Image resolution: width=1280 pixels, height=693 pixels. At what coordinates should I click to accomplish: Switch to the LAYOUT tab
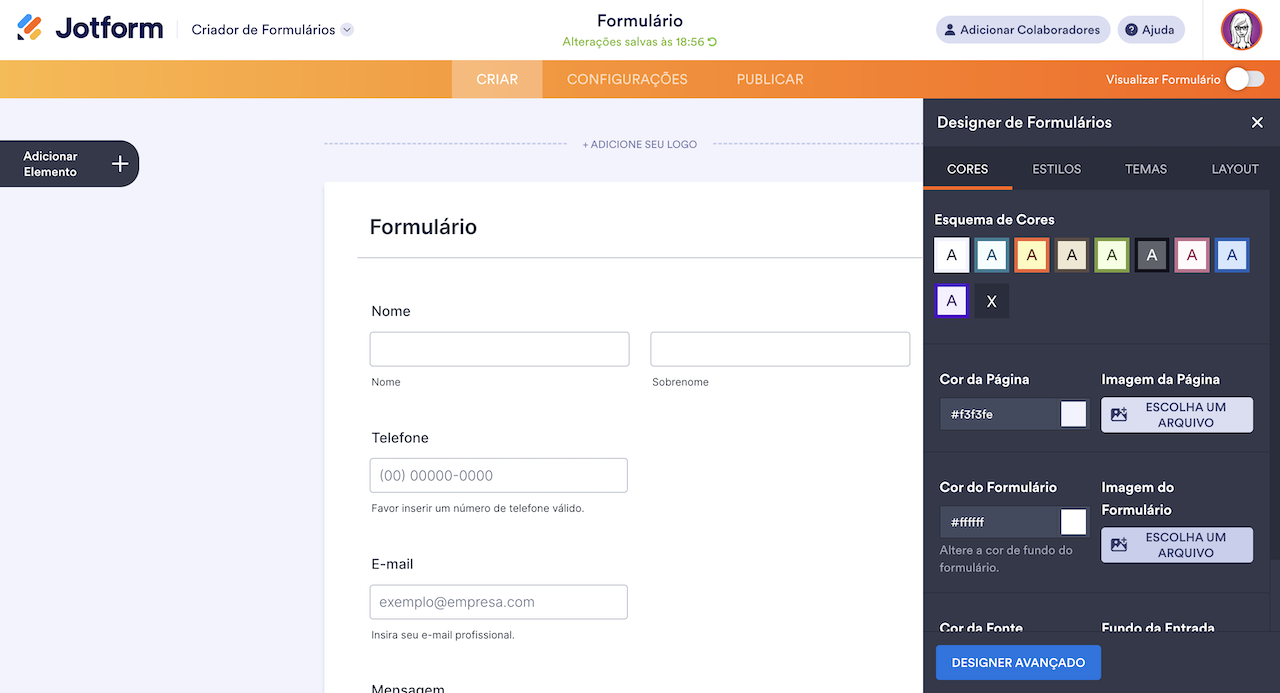(x=1234, y=169)
